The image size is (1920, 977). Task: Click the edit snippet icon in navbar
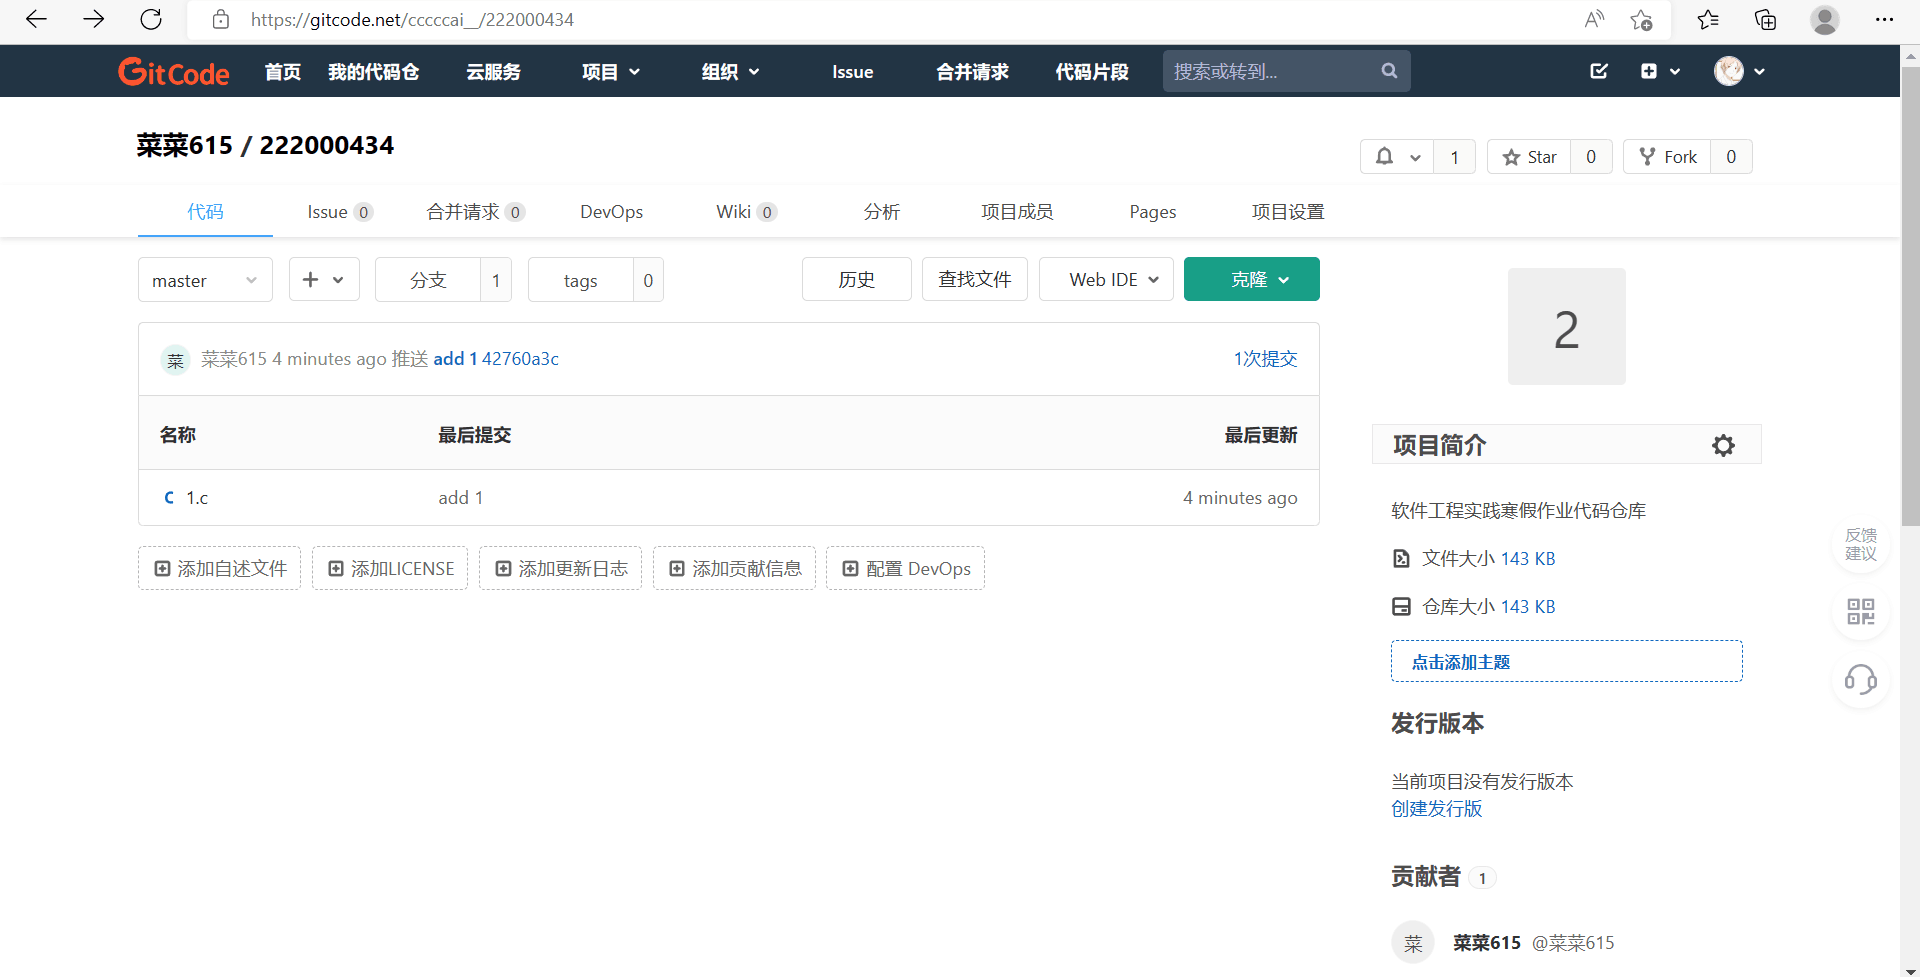pyautogui.click(x=1599, y=71)
